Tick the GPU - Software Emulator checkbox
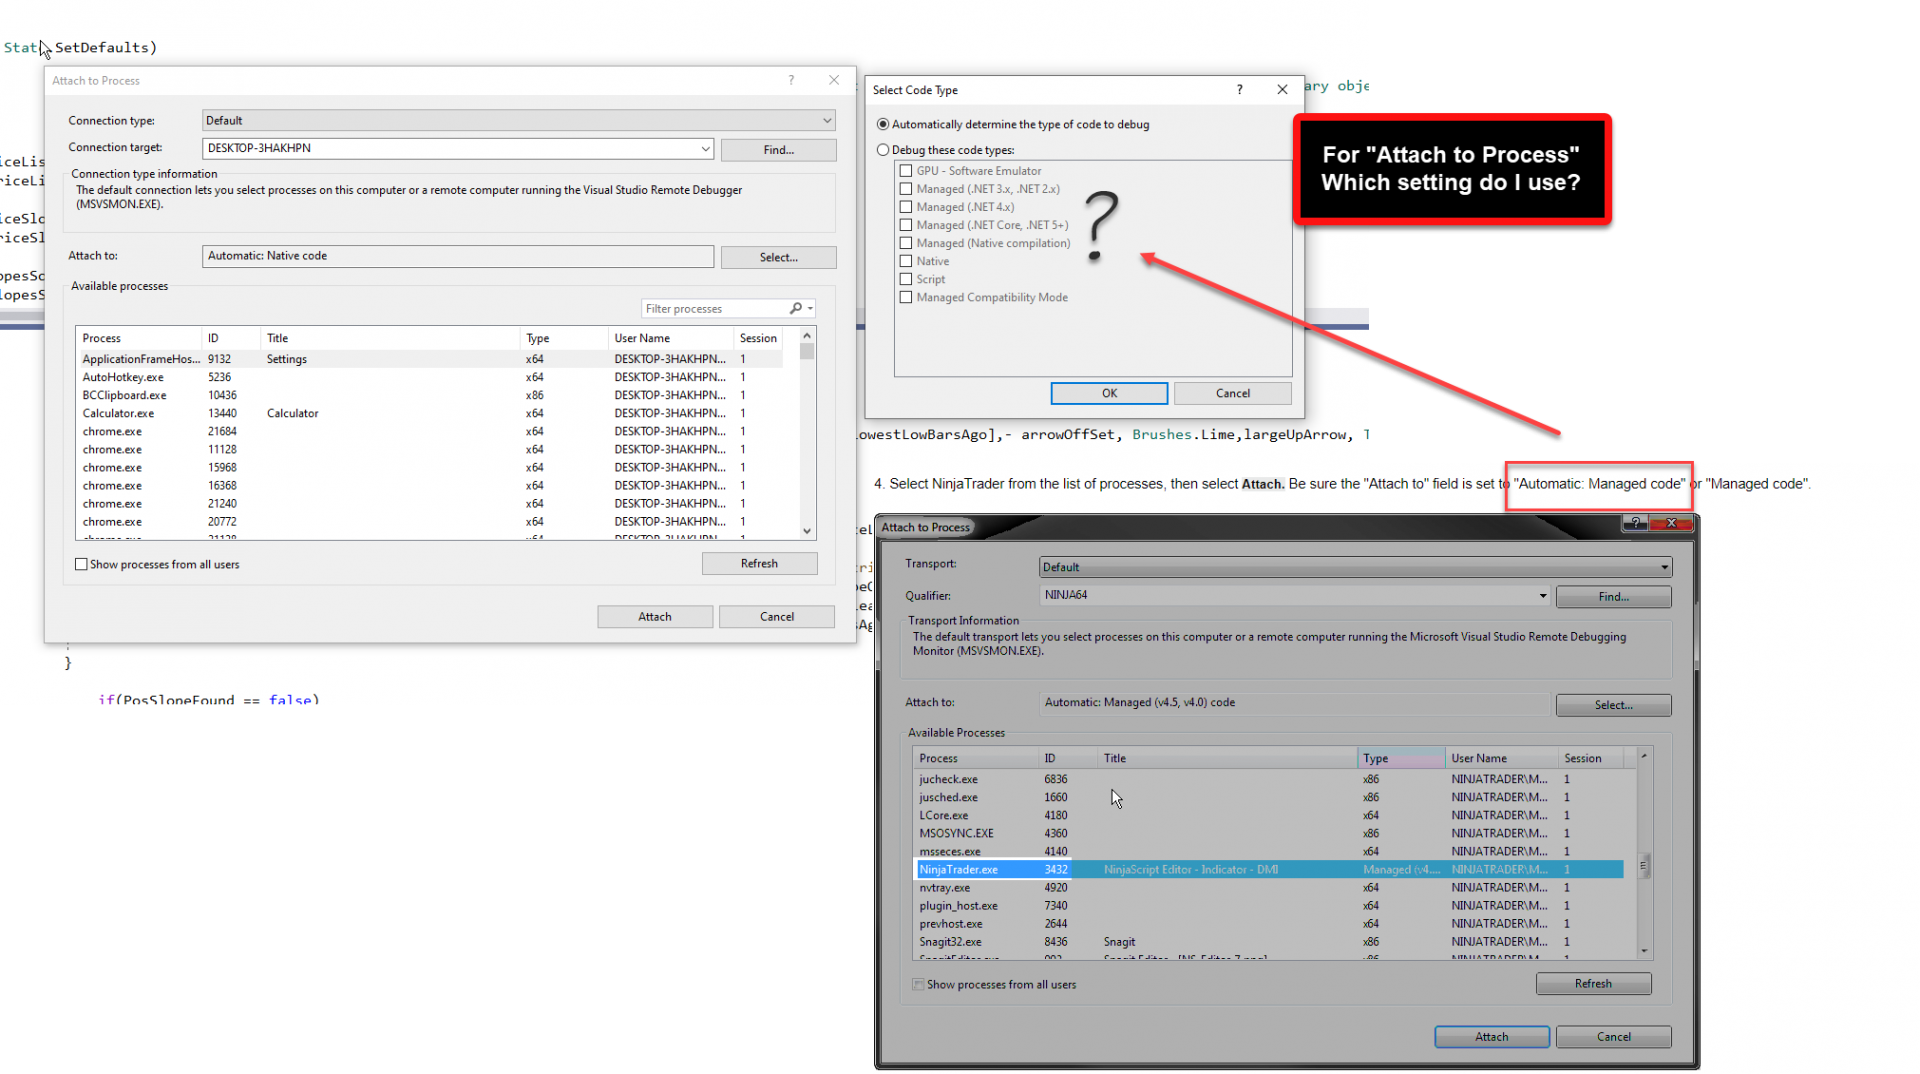Screen dimensions: 1920x1074 click(906, 171)
